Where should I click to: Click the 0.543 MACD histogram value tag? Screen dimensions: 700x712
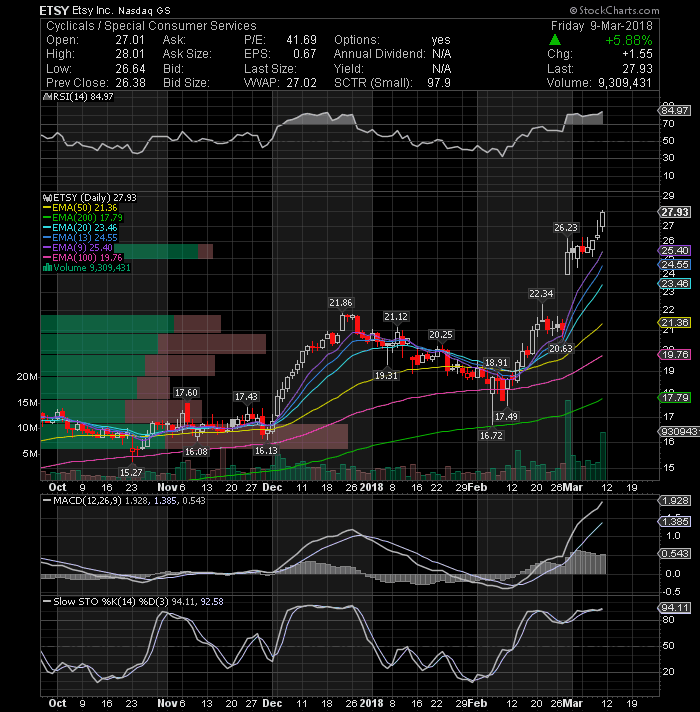click(x=675, y=554)
